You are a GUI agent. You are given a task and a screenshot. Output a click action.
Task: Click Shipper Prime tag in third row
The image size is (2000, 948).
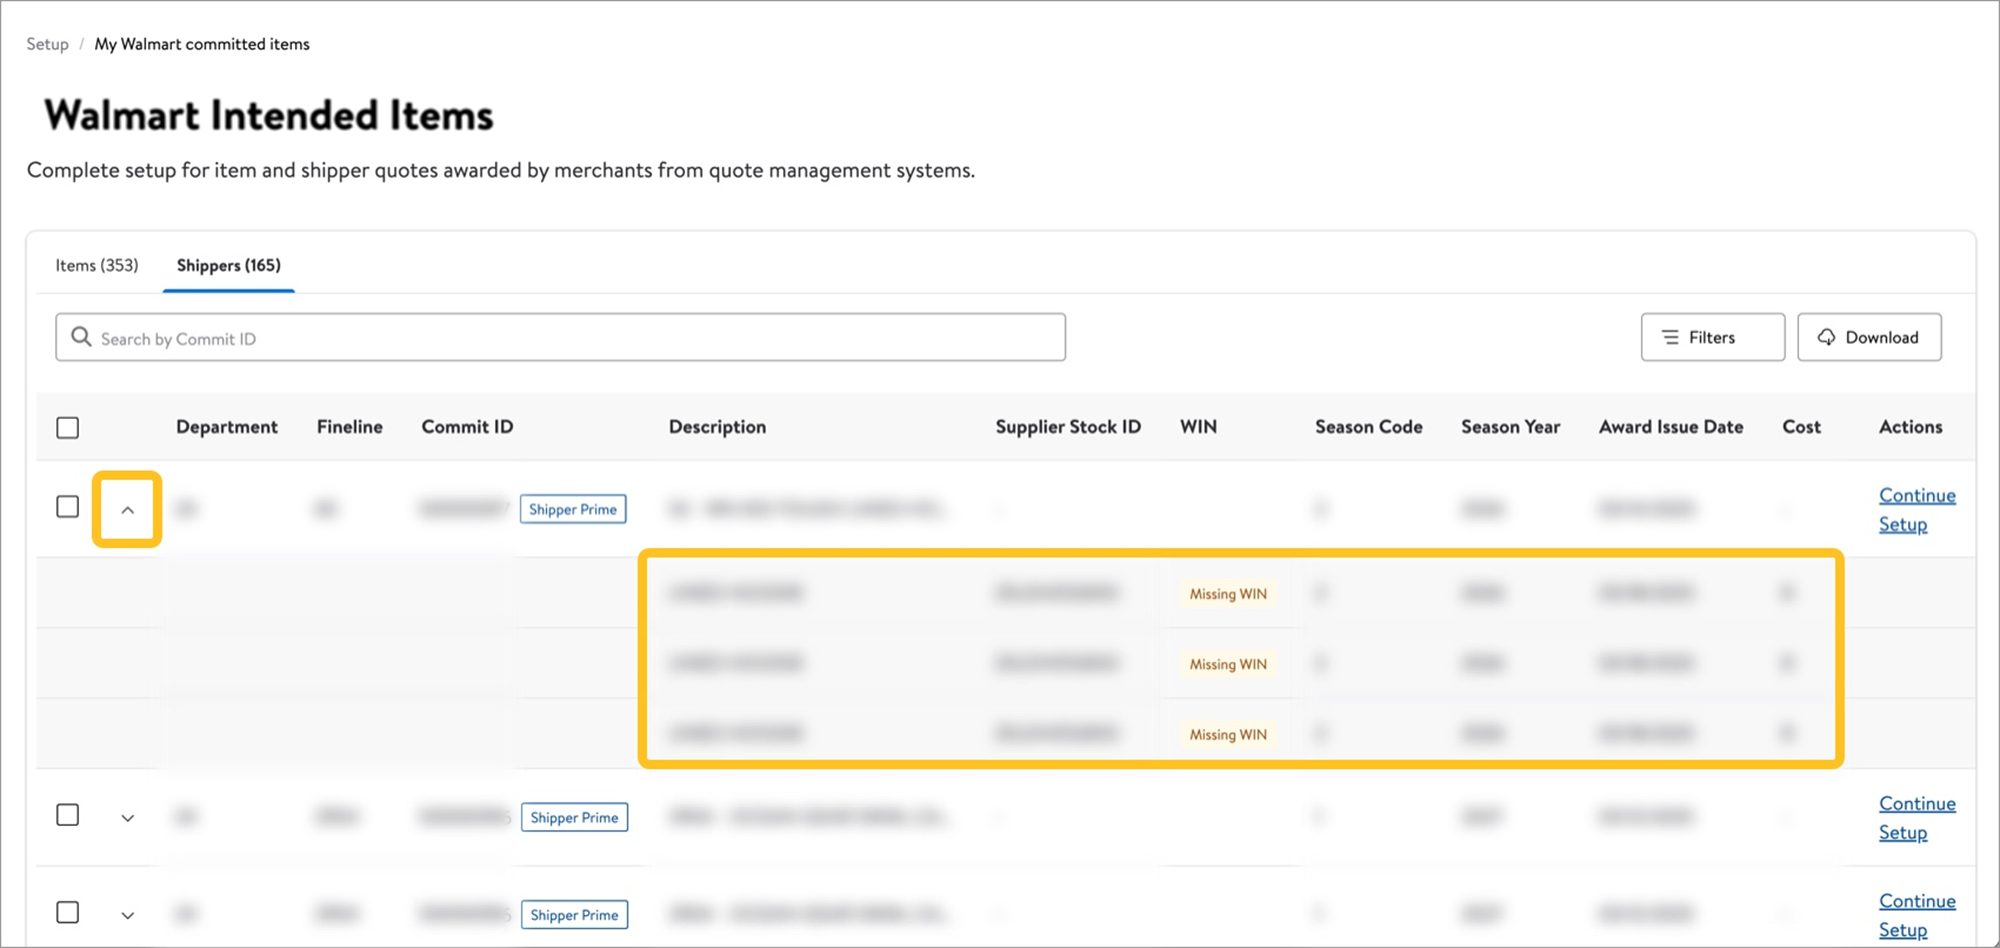tap(574, 915)
